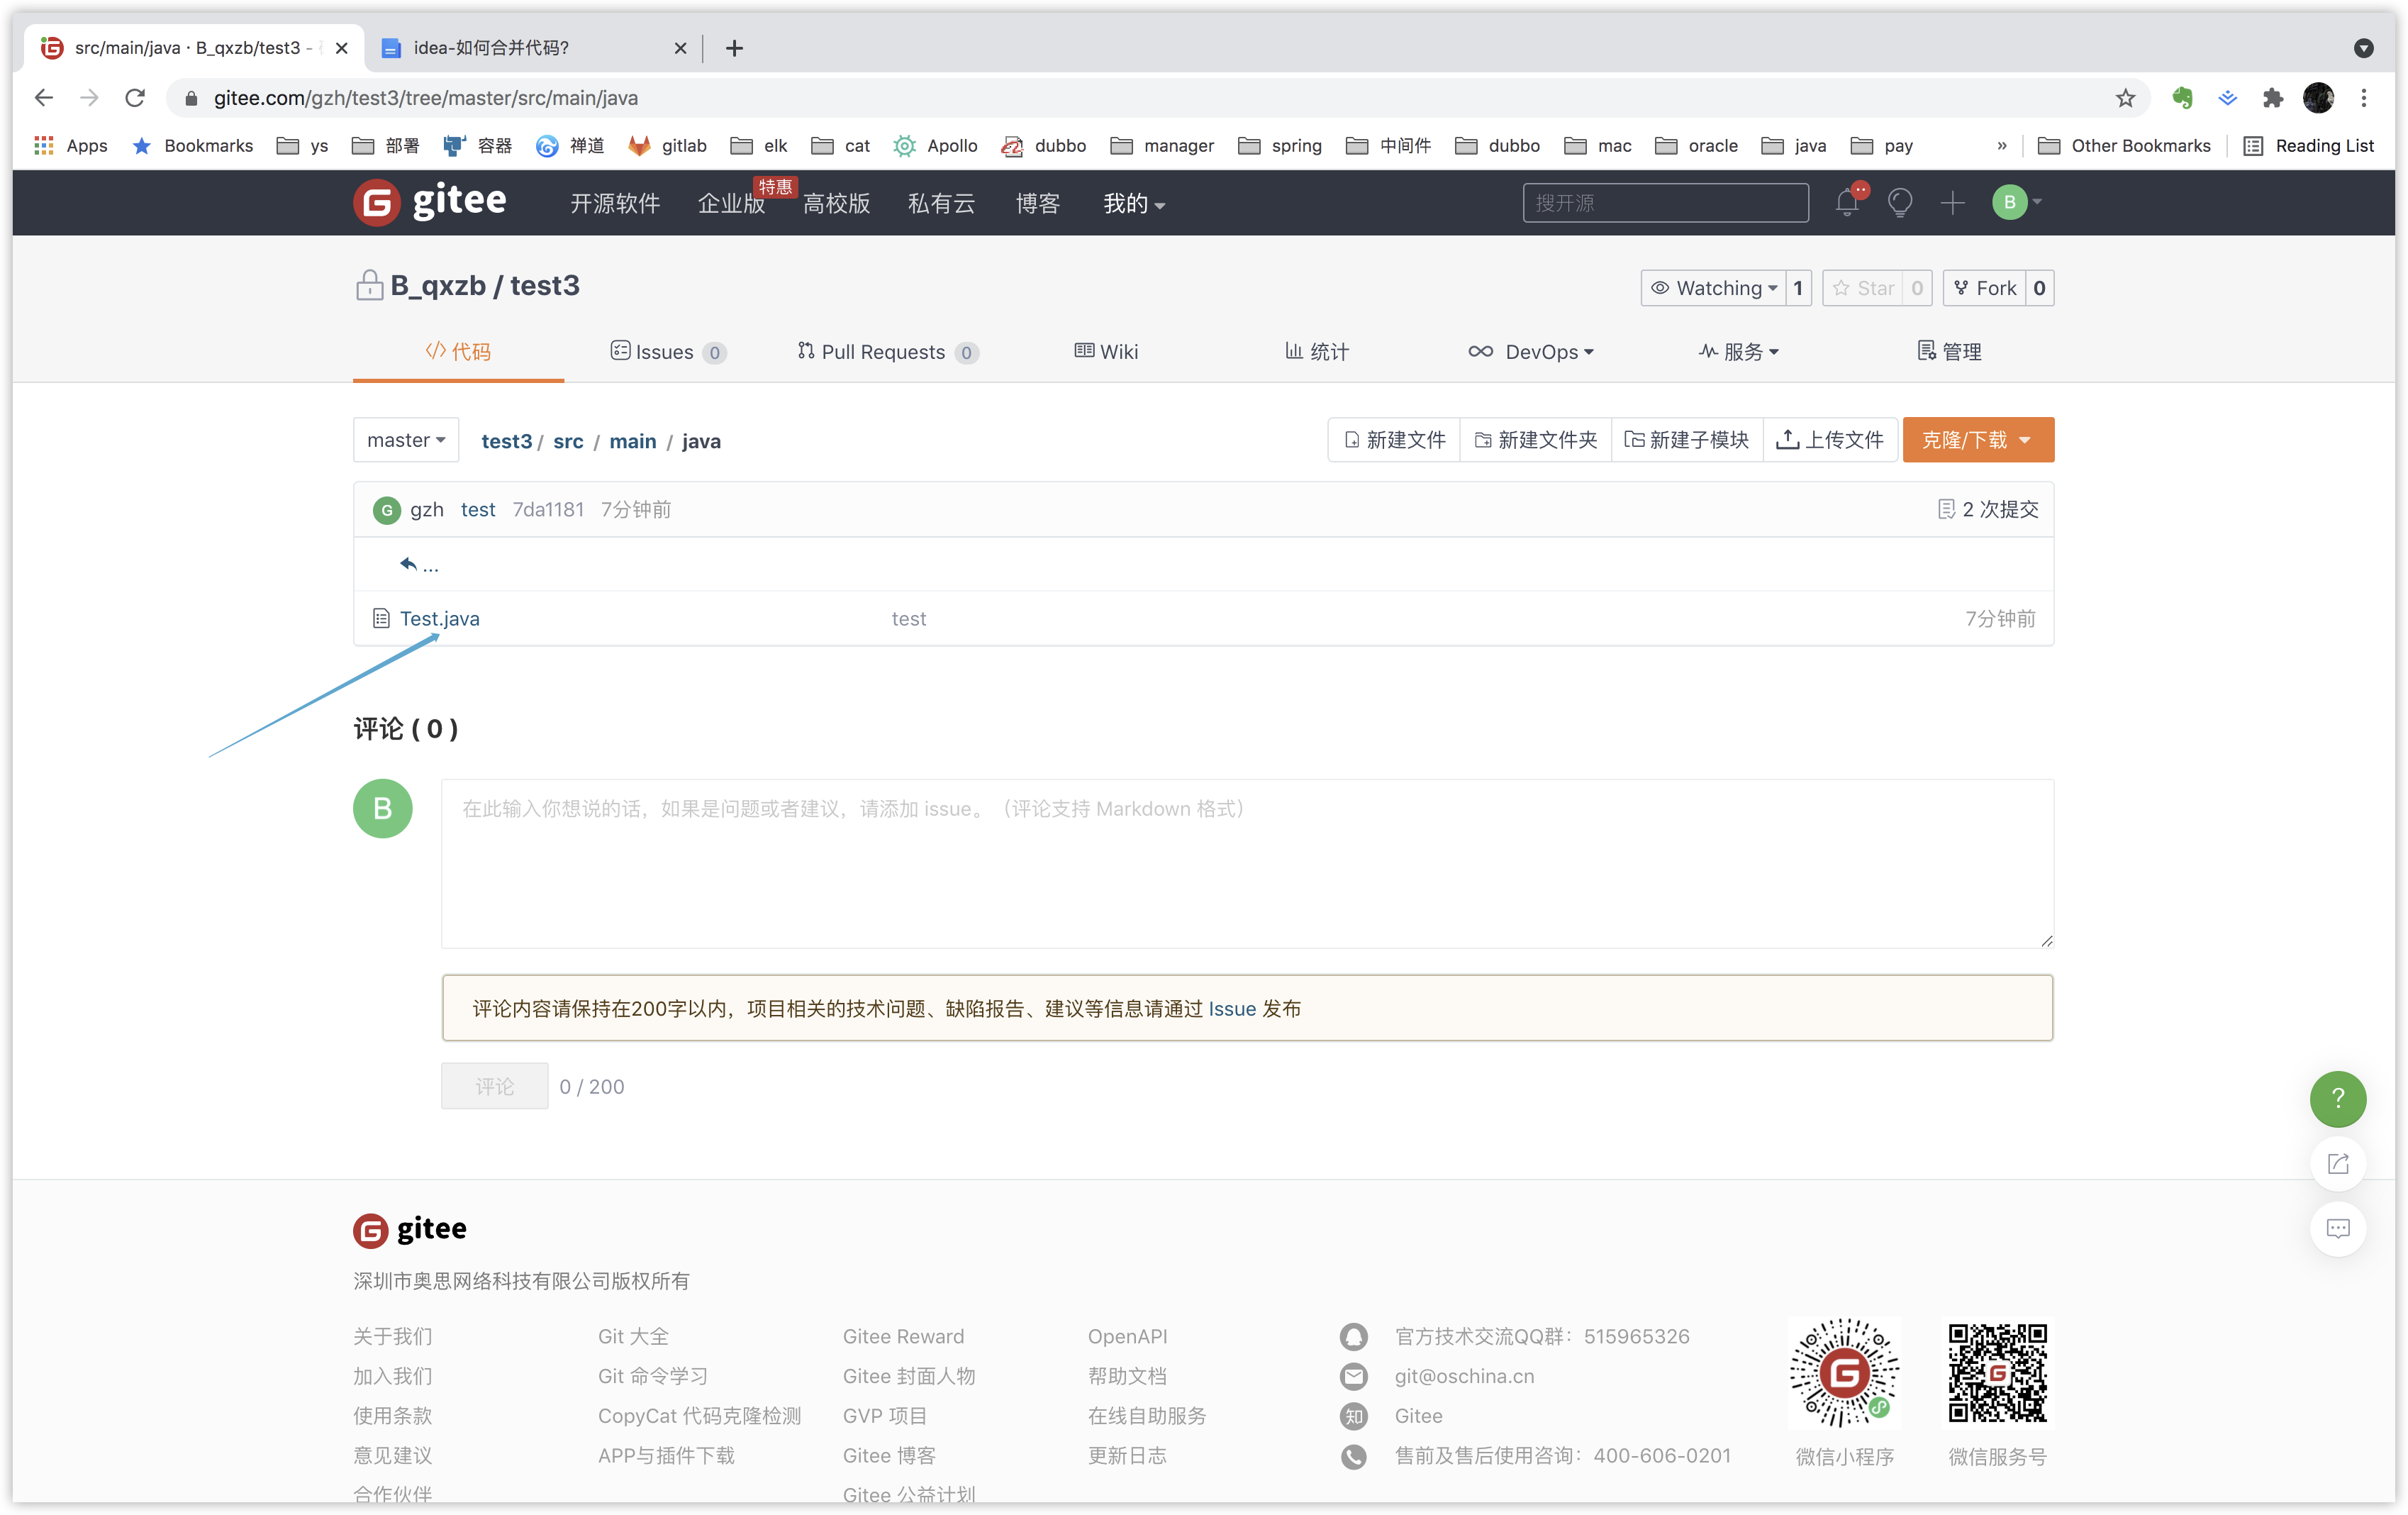The width and height of the screenshot is (2408, 1515).
Task: Star the test3 repository
Action: click(x=1863, y=288)
